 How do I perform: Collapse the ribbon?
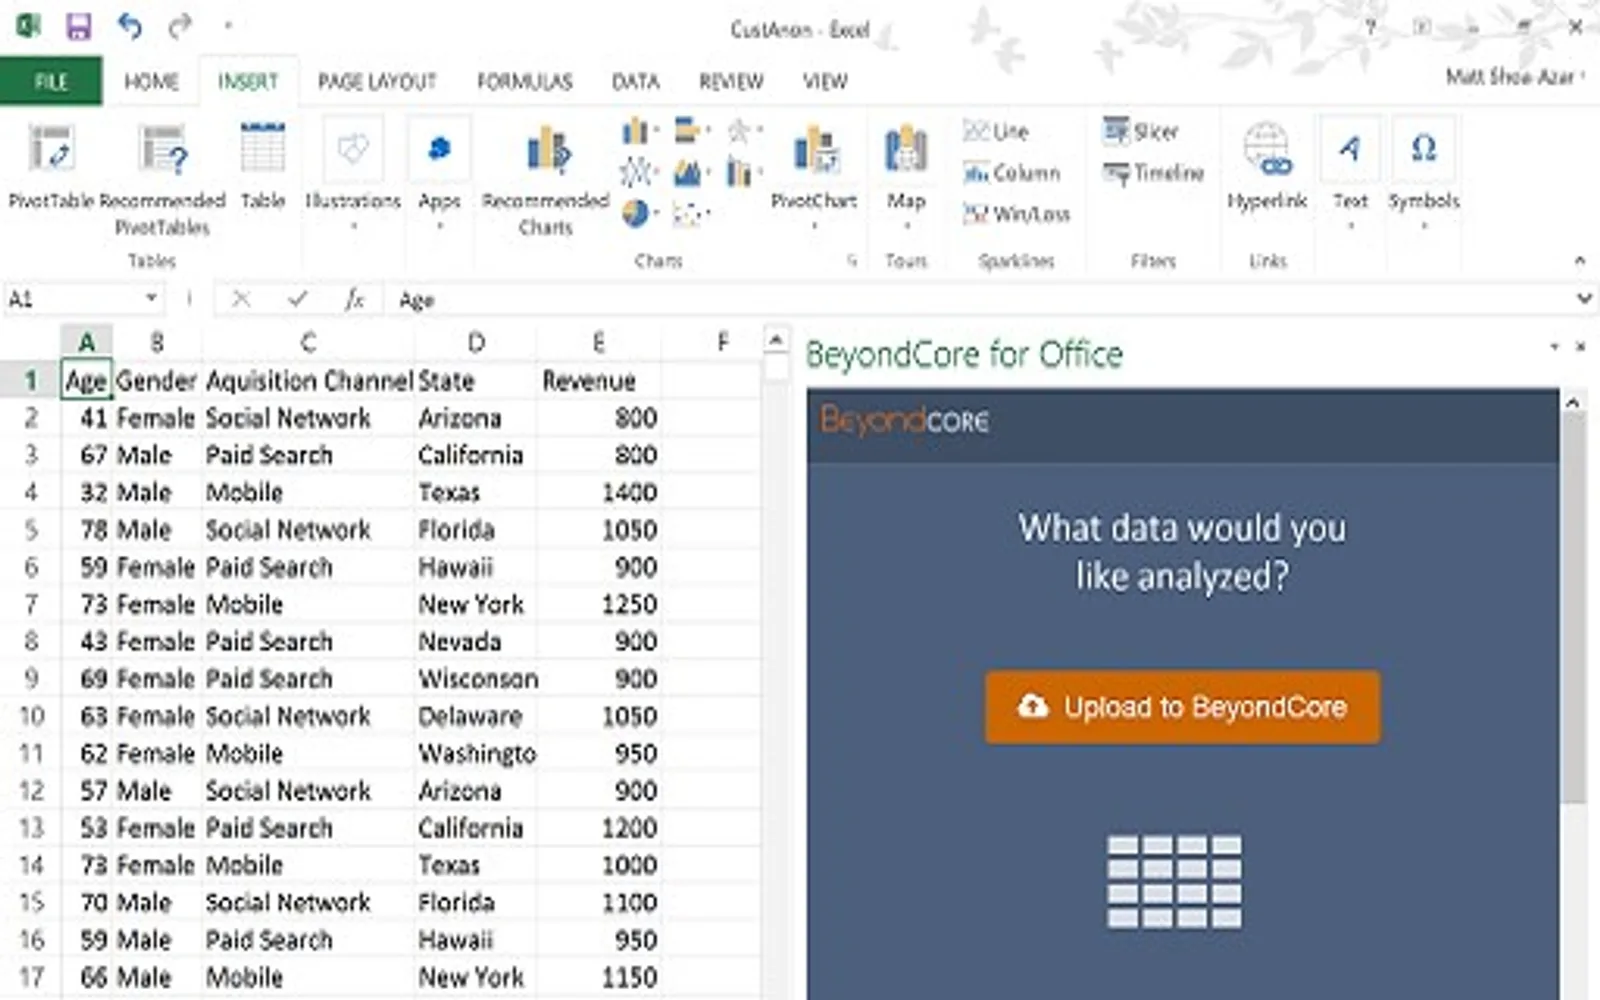1580,261
